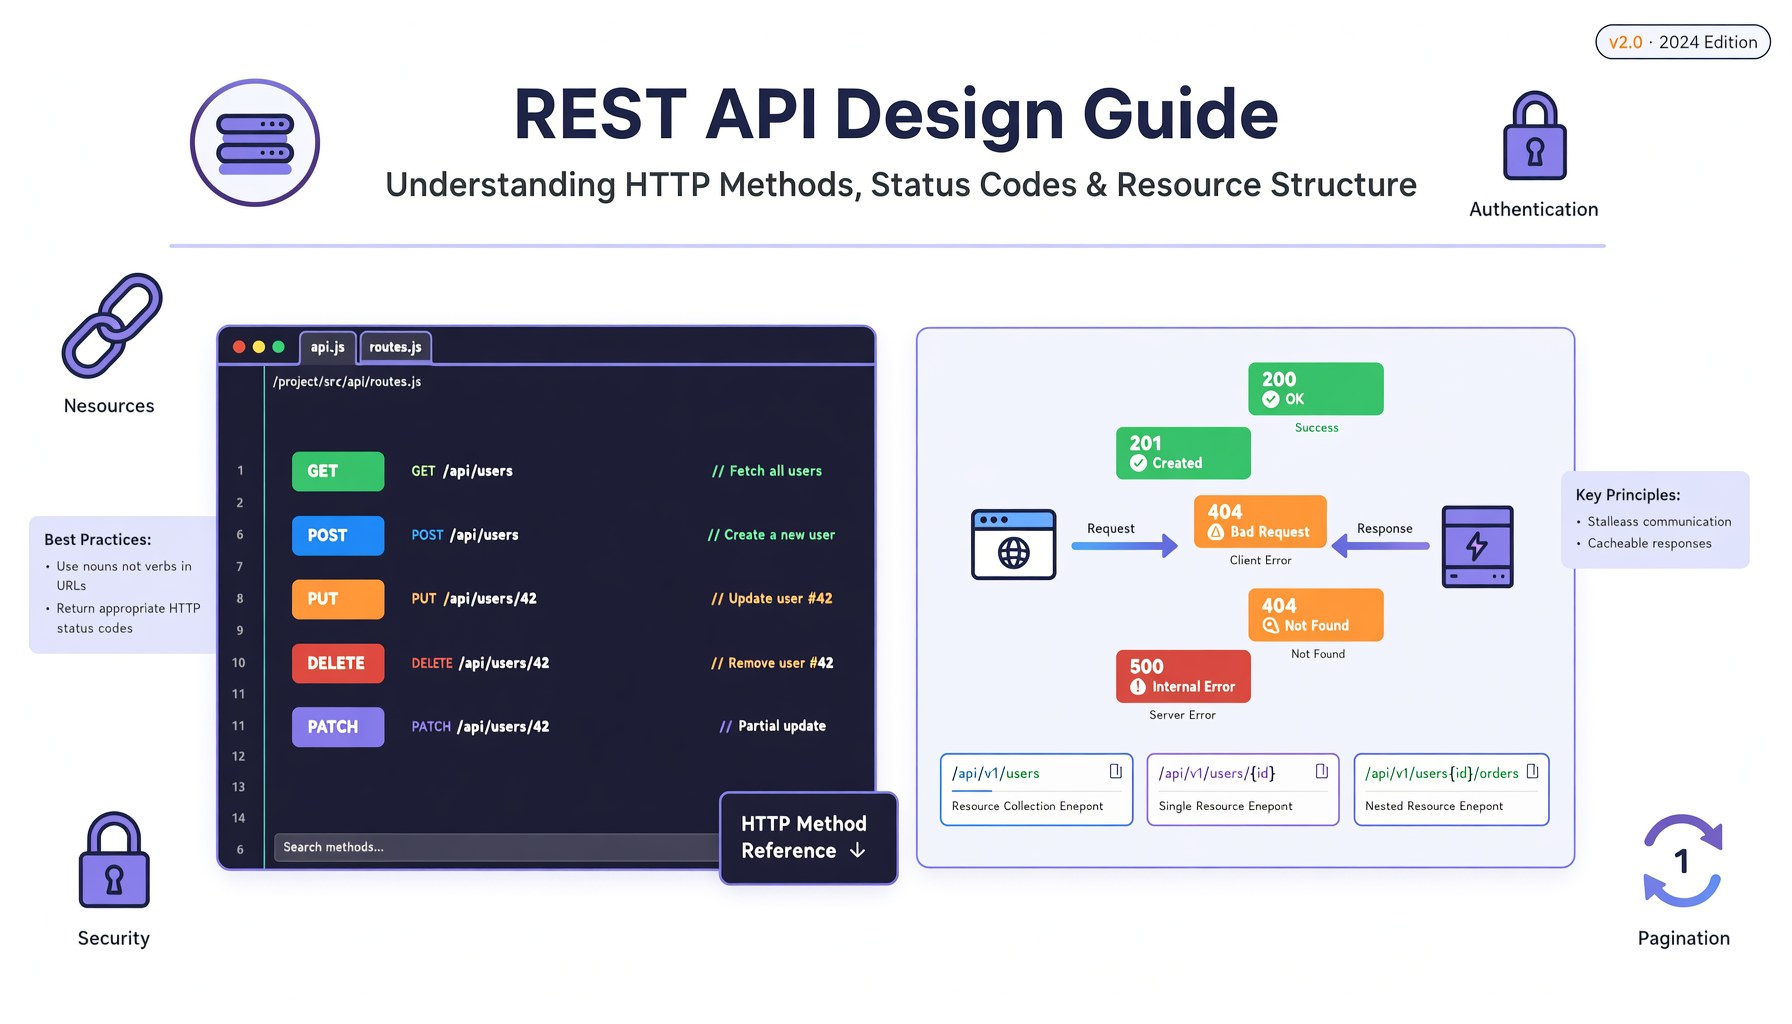
Task: Click the 200 OK status badge
Action: pos(1316,389)
